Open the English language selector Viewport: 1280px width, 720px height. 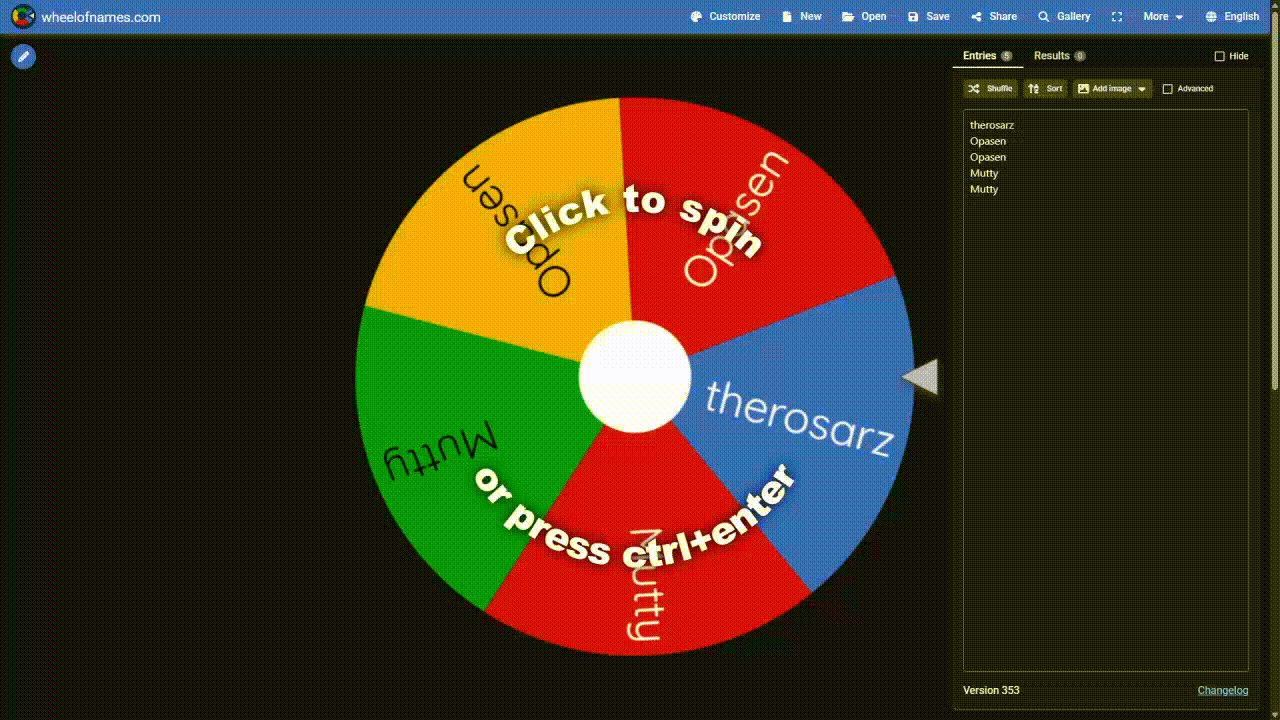tap(1232, 16)
